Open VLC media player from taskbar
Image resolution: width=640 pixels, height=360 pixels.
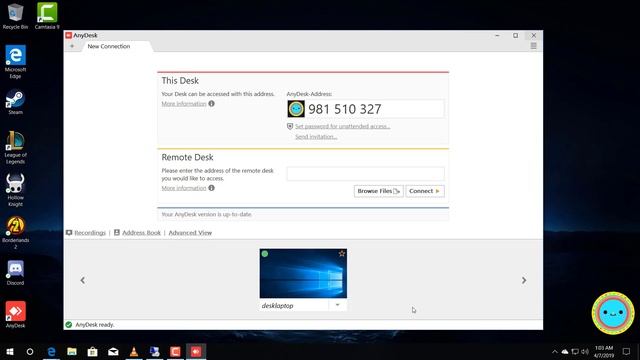click(134, 351)
